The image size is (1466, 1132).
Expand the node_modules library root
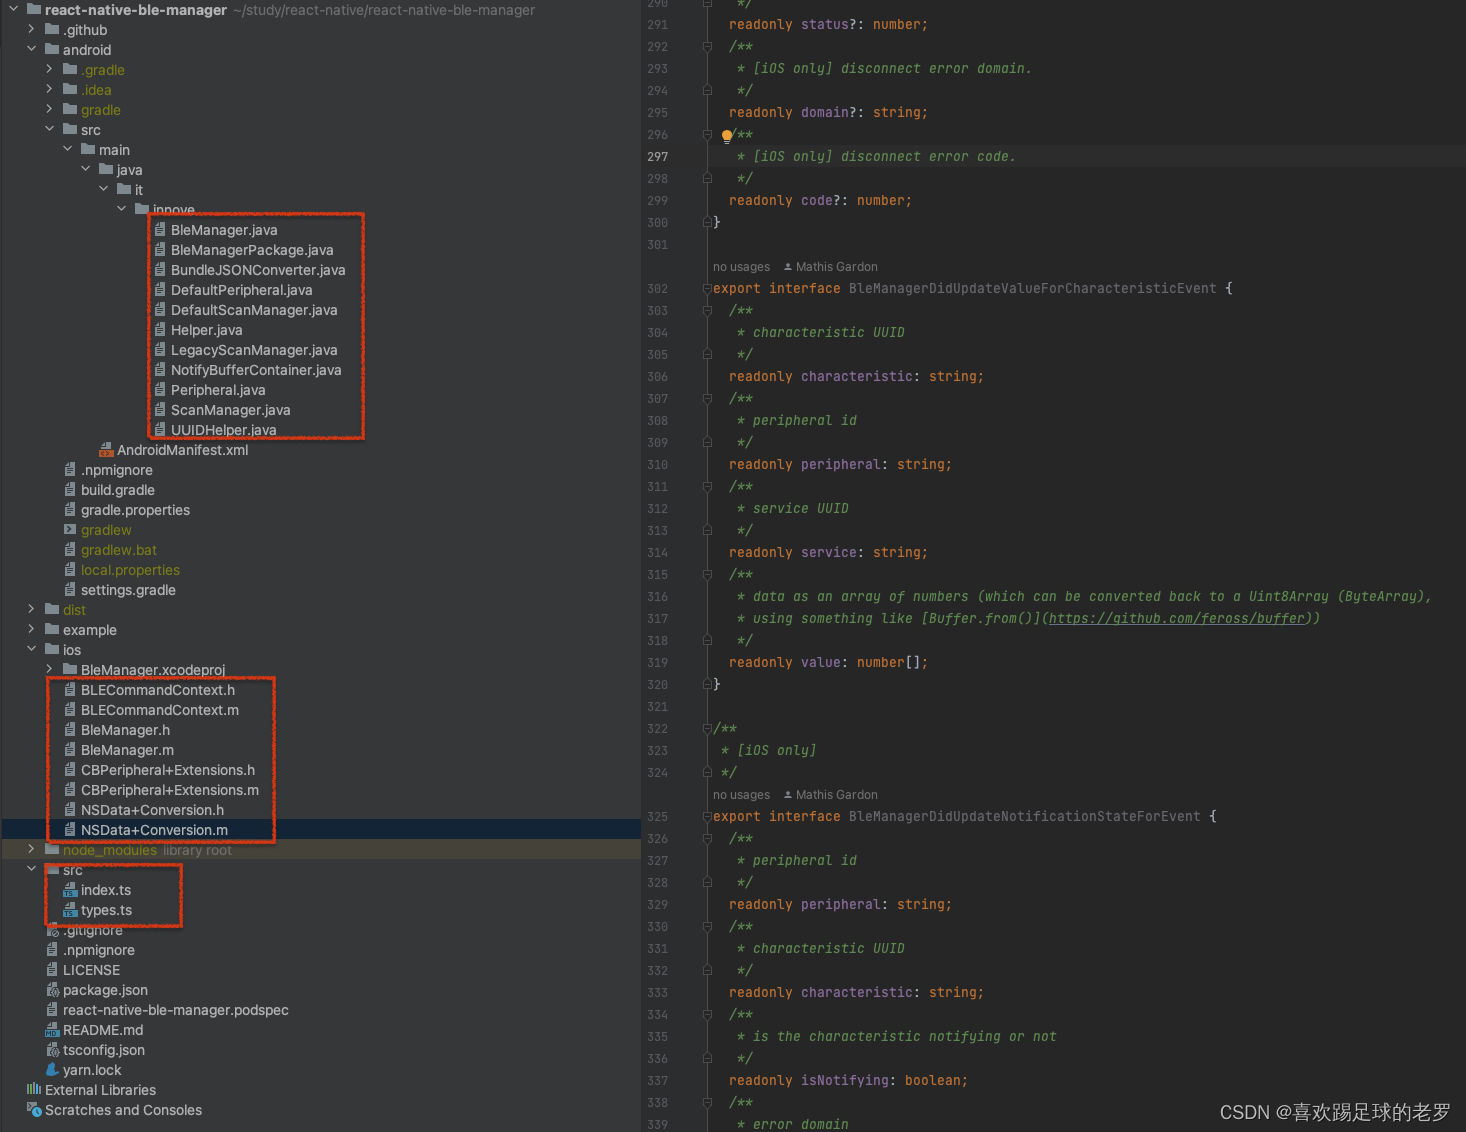(31, 850)
